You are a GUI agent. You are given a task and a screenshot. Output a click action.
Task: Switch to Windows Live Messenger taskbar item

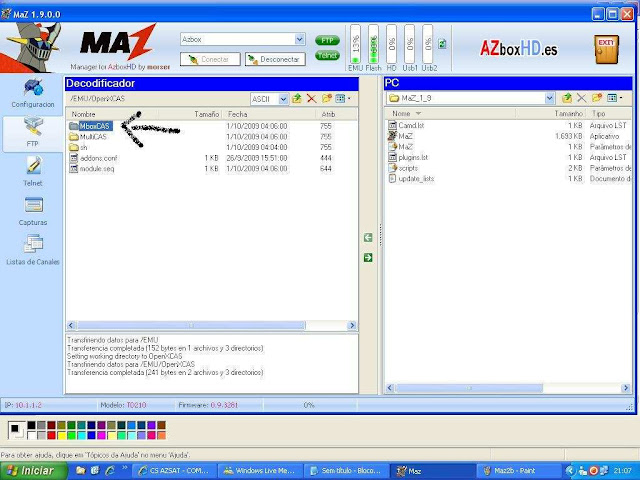[260, 471]
